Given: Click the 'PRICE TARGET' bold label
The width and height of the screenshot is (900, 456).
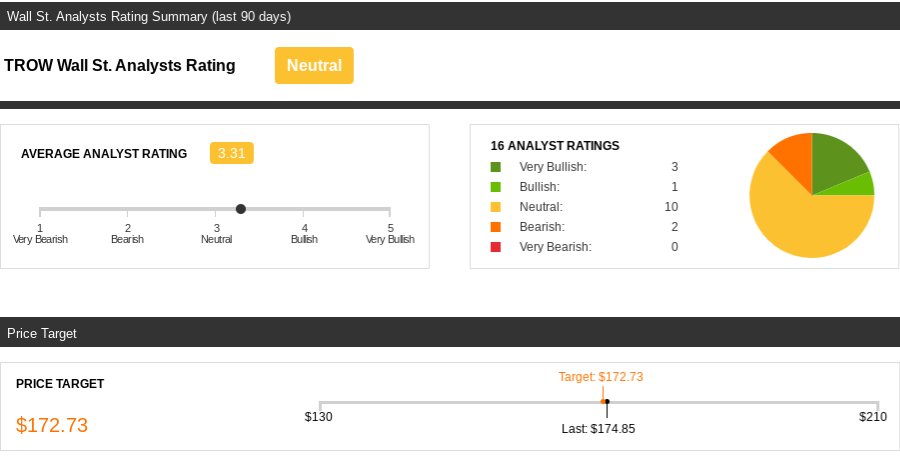Looking at the screenshot, I should (60, 384).
